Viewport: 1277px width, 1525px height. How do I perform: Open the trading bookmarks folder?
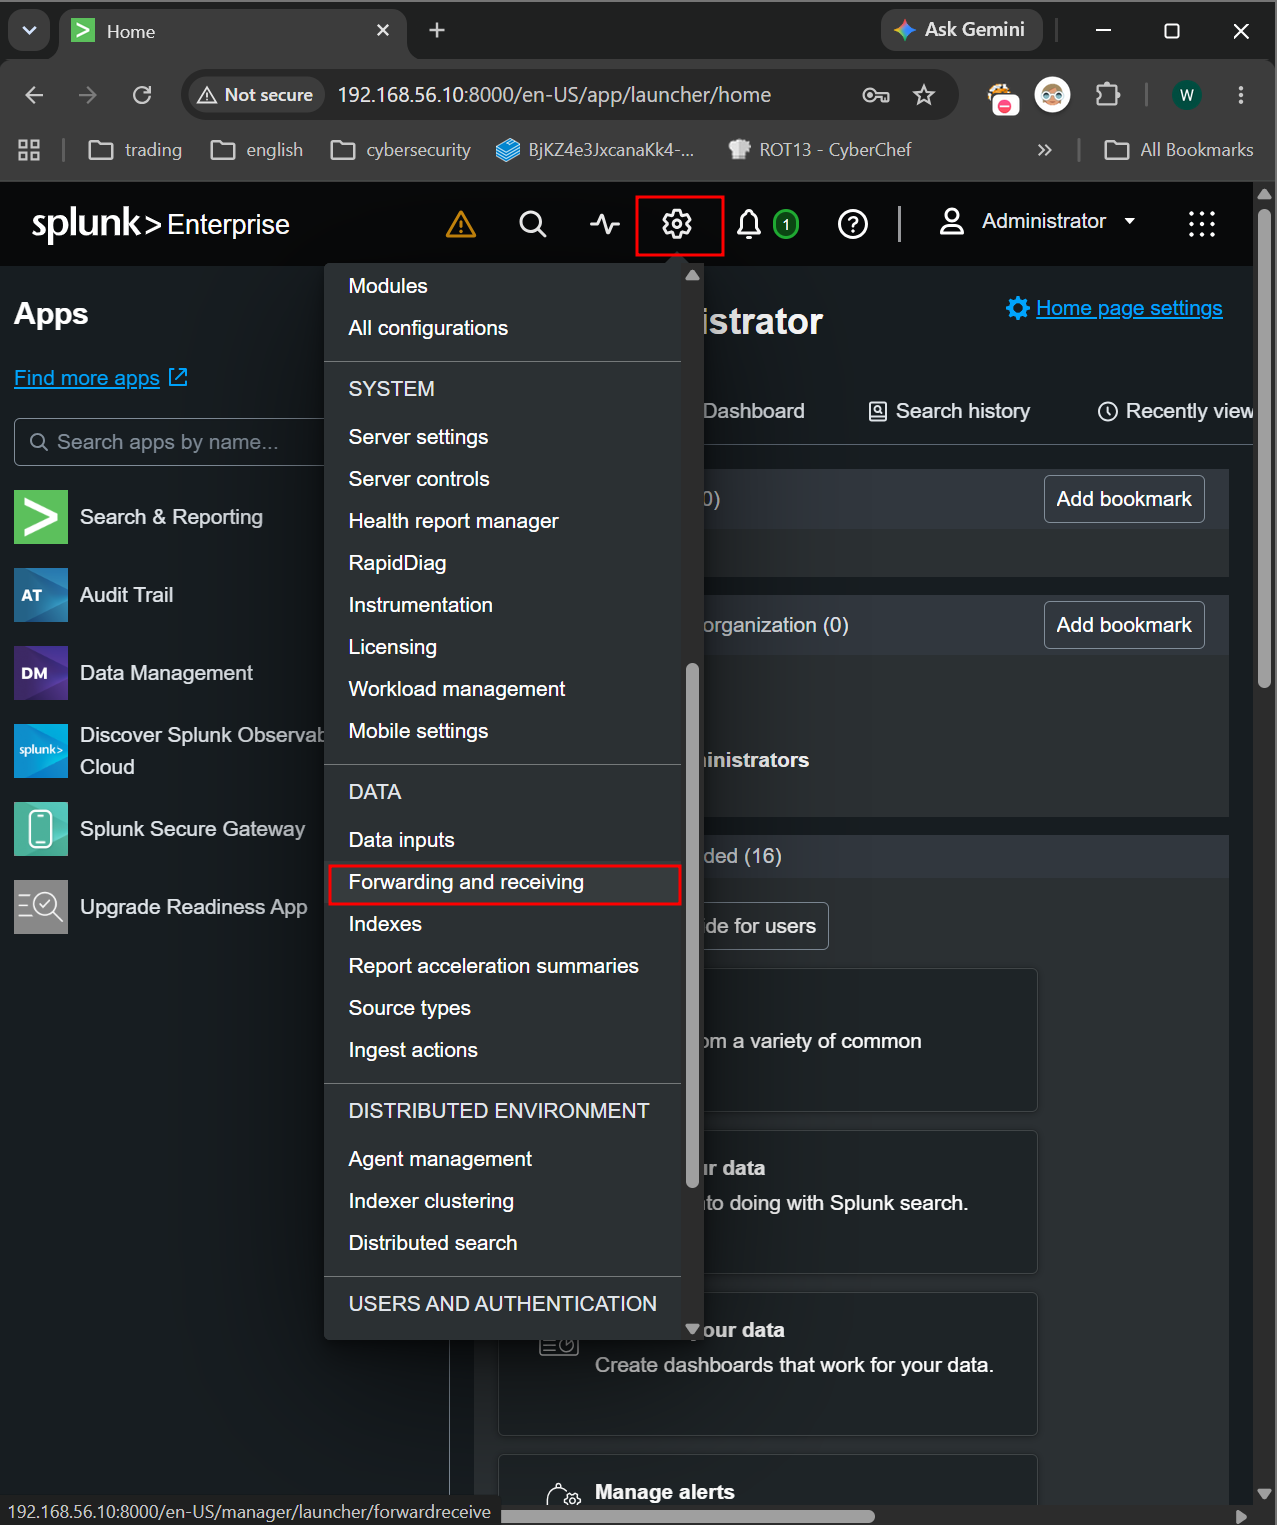135,150
